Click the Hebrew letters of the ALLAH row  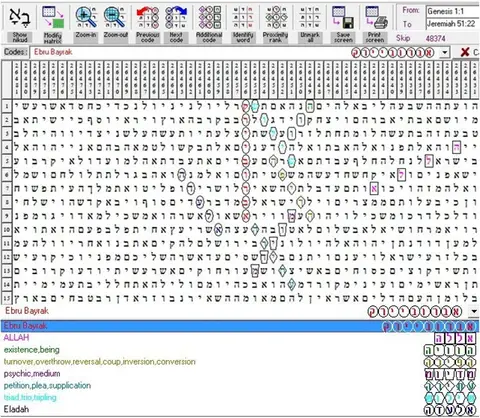[455, 338]
